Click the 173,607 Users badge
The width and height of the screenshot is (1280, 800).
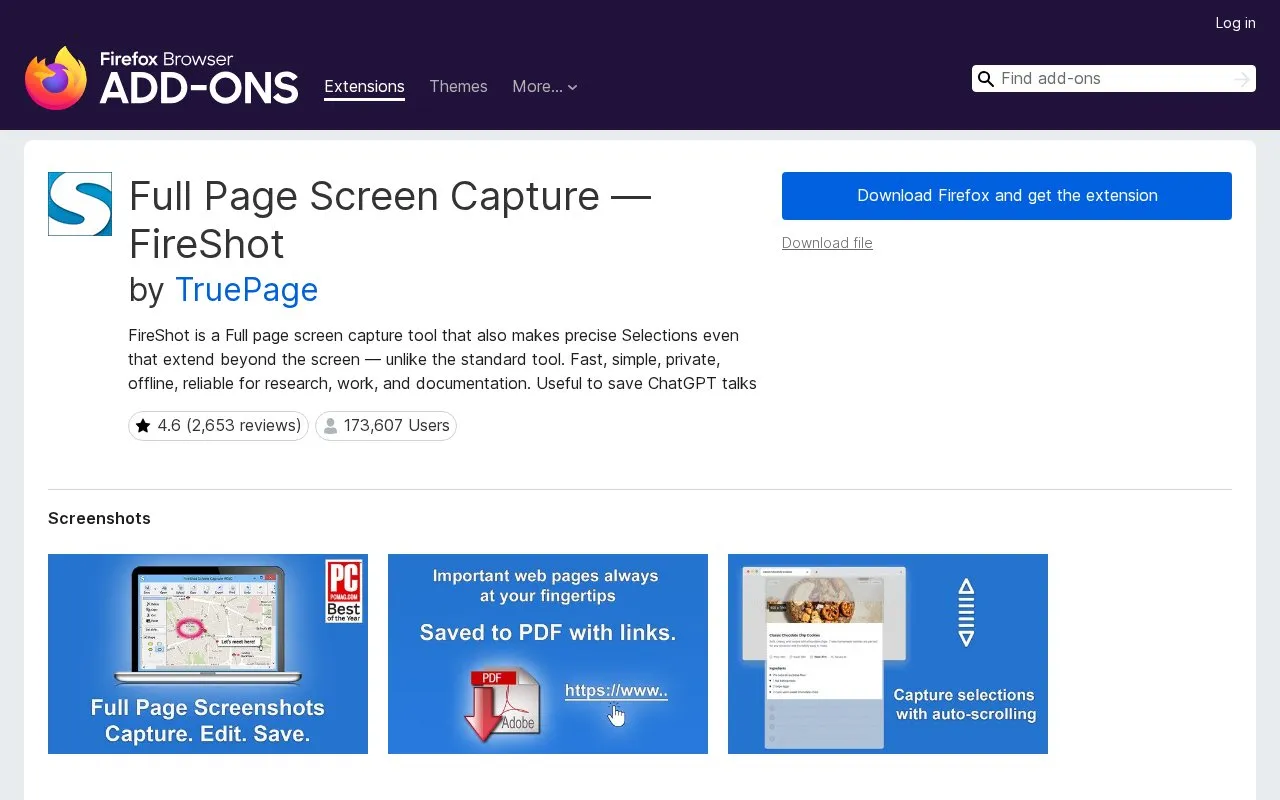(386, 426)
